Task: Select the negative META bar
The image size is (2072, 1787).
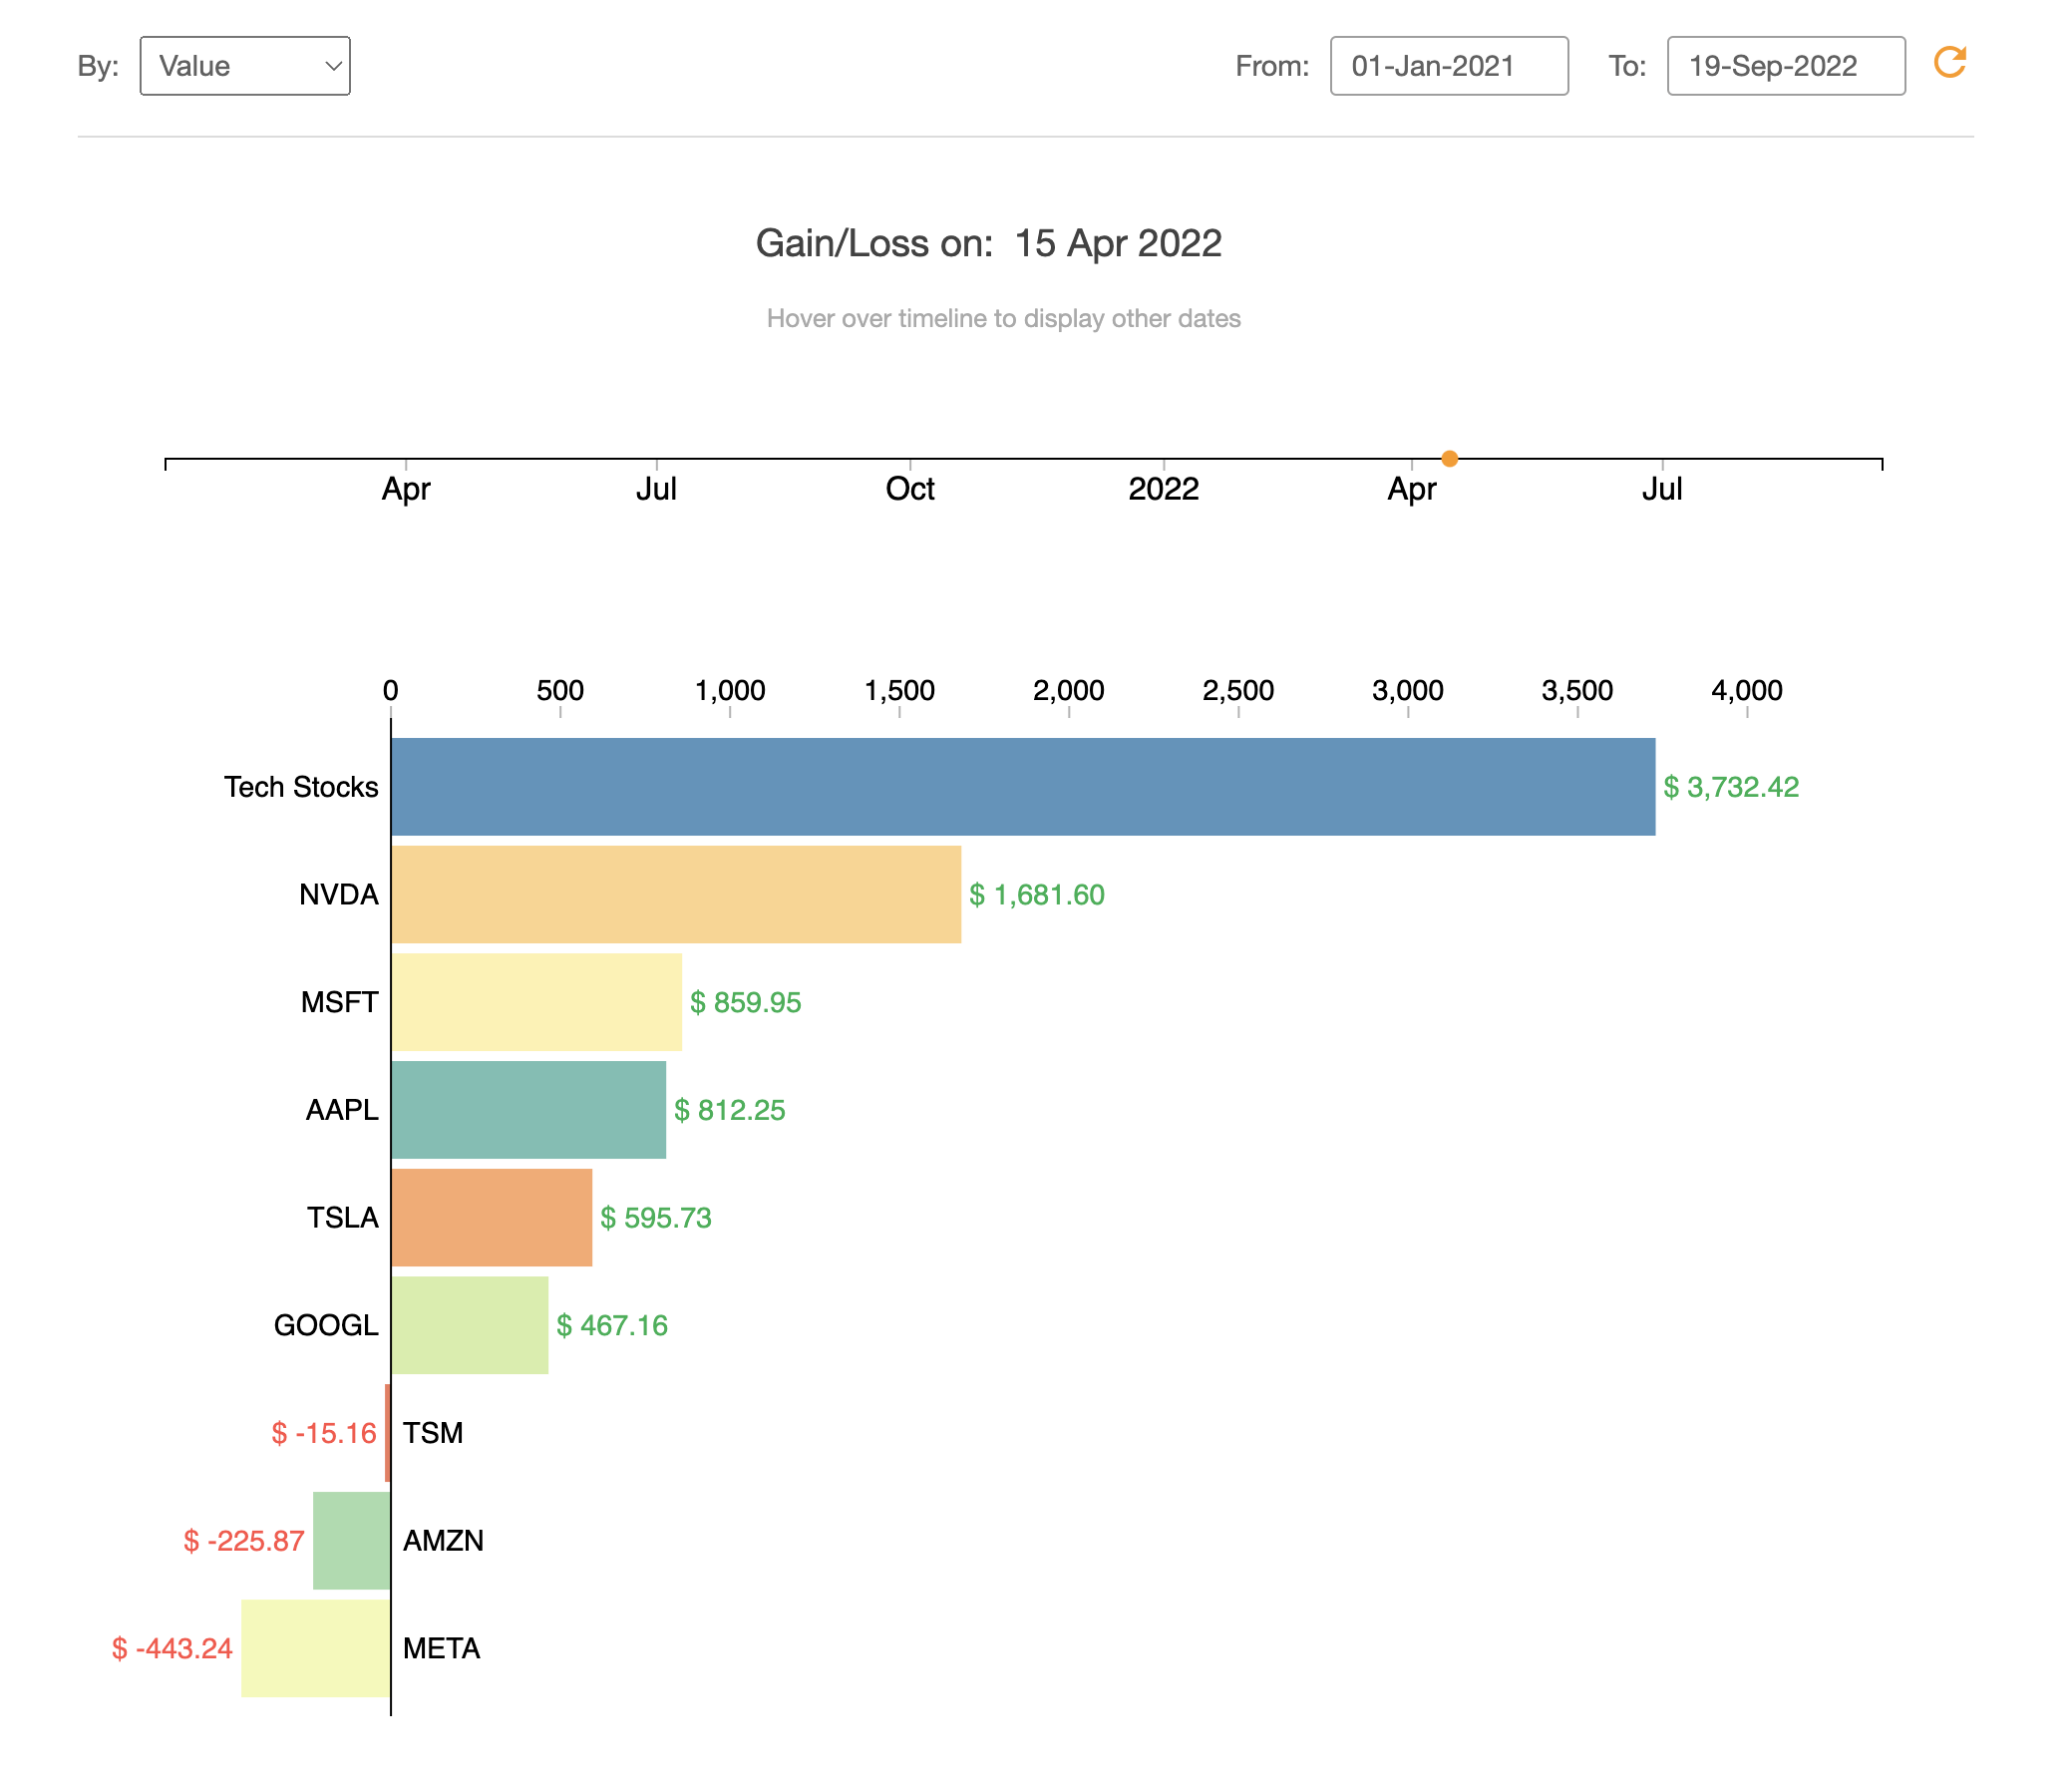Action: pos(315,1648)
